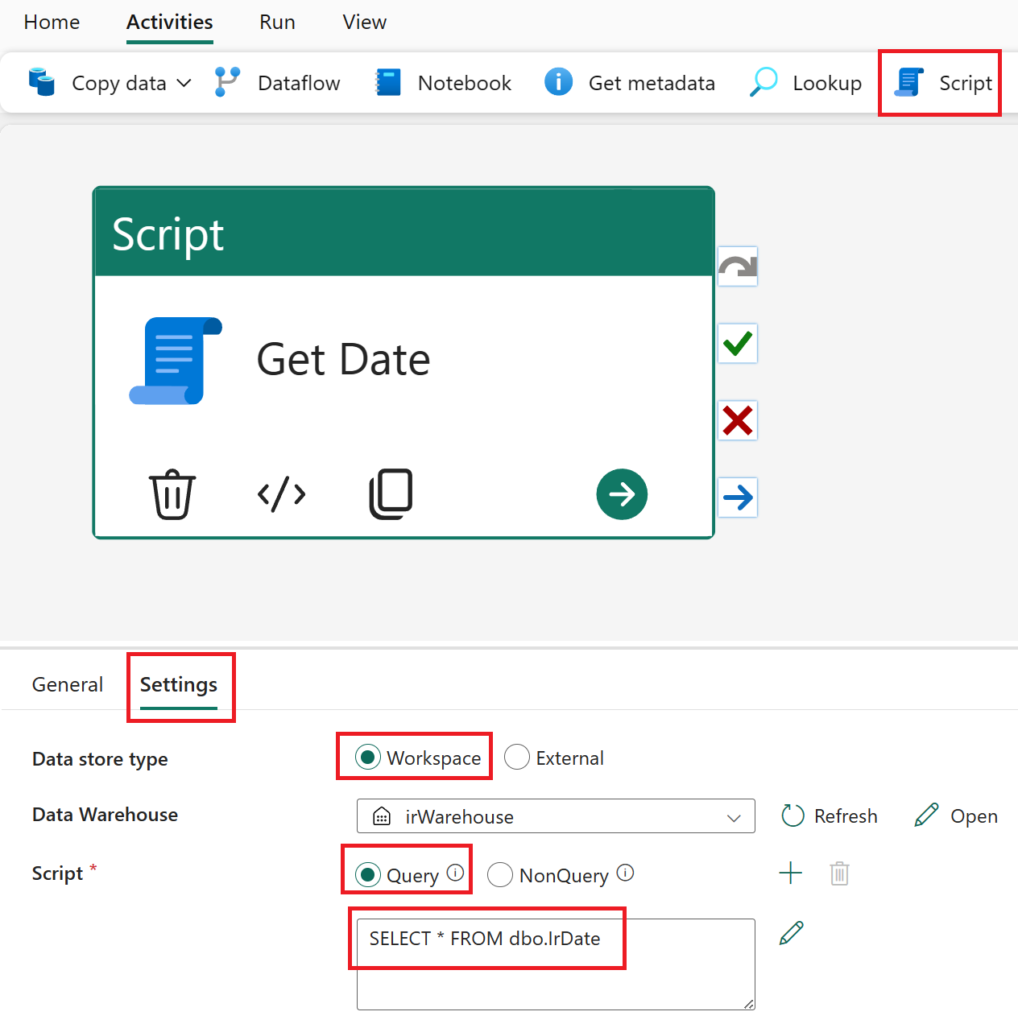Viewport: 1018px width, 1024px height.
Task: Switch to the General tab
Action: coord(67,684)
